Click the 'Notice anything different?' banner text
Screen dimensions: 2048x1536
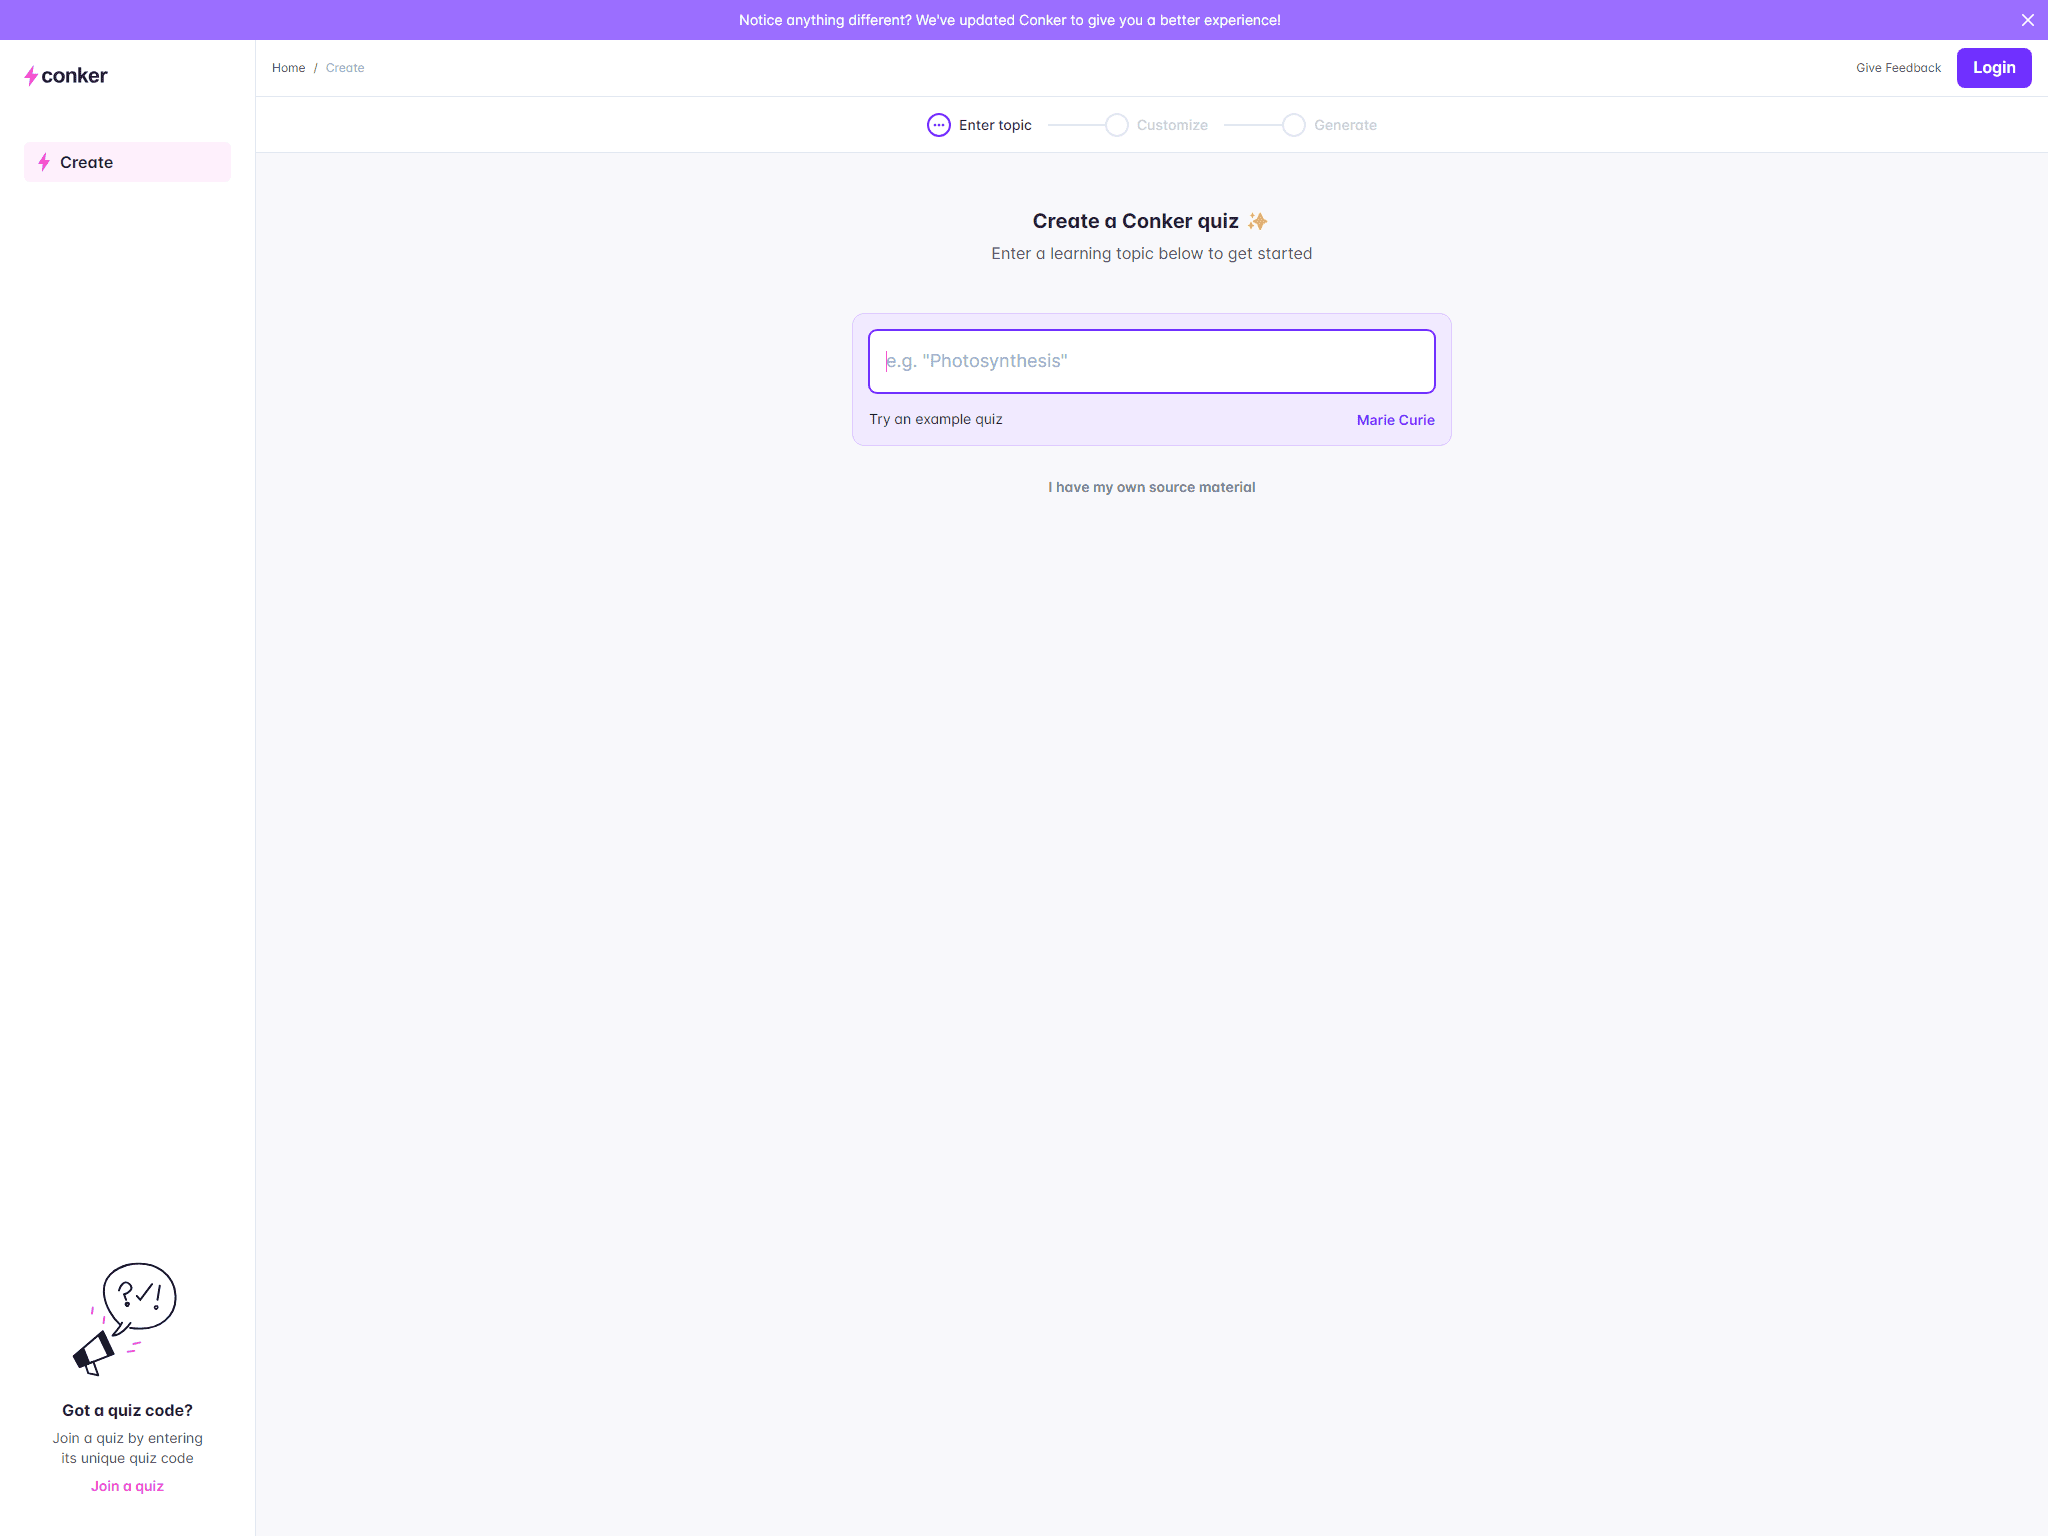point(1009,20)
